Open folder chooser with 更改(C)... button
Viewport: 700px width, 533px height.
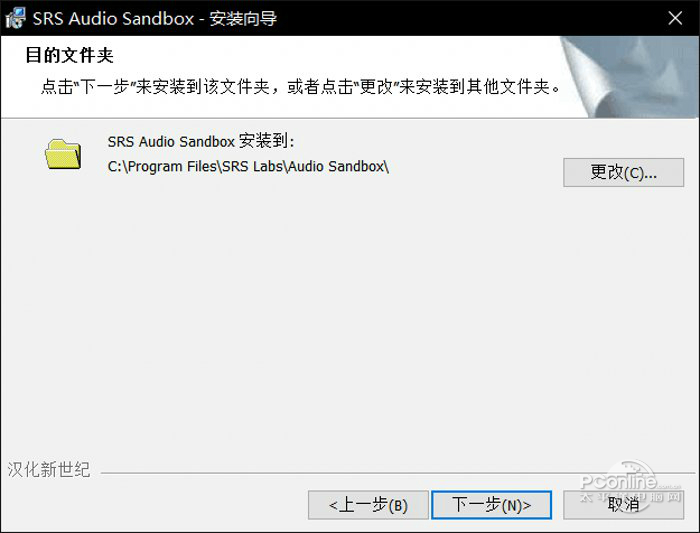(x=623, y=172)
